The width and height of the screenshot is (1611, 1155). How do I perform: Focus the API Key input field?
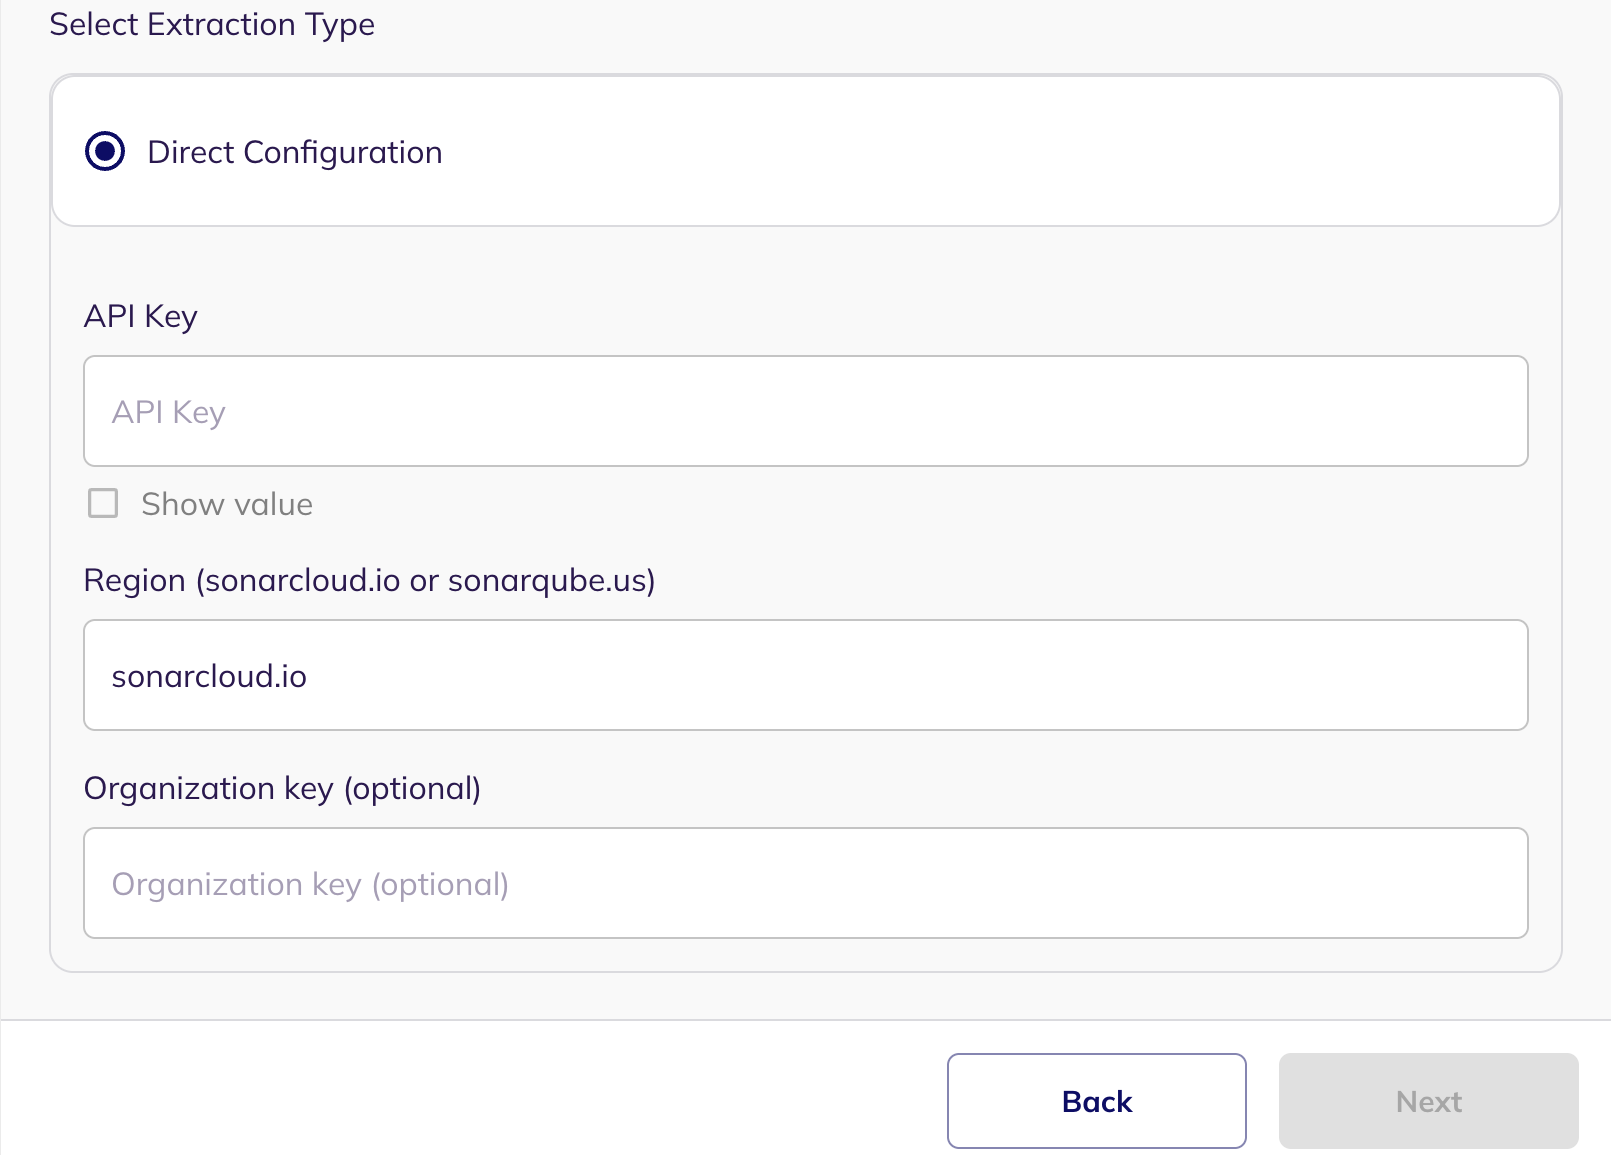pos(806,411)
